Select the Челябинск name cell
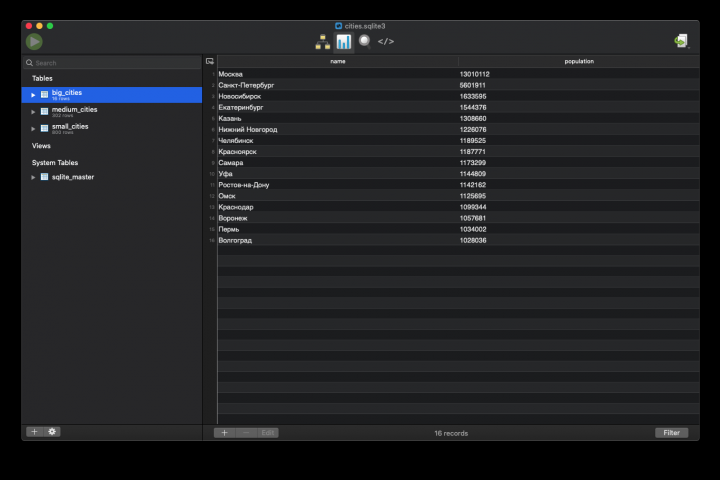Viewport: 720px width, 480px height. click(x=338, y=141)
